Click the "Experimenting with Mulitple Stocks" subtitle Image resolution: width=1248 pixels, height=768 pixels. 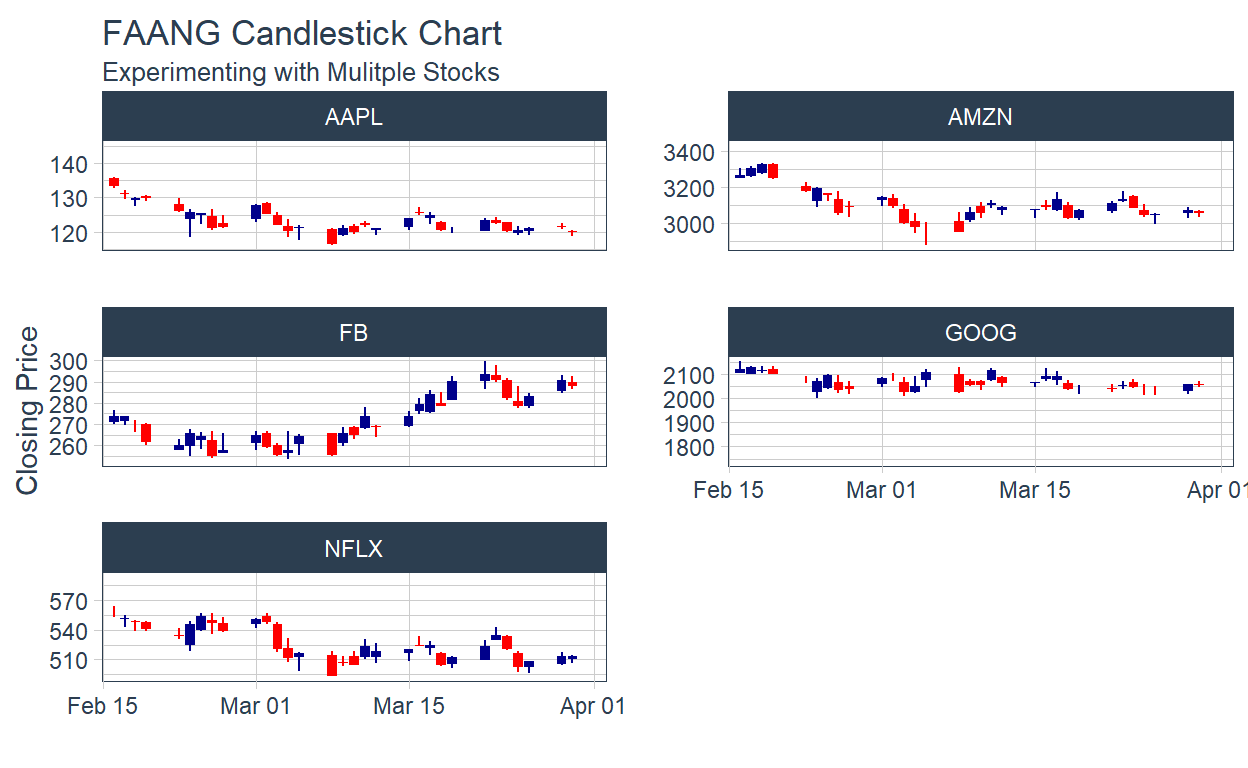301,73
